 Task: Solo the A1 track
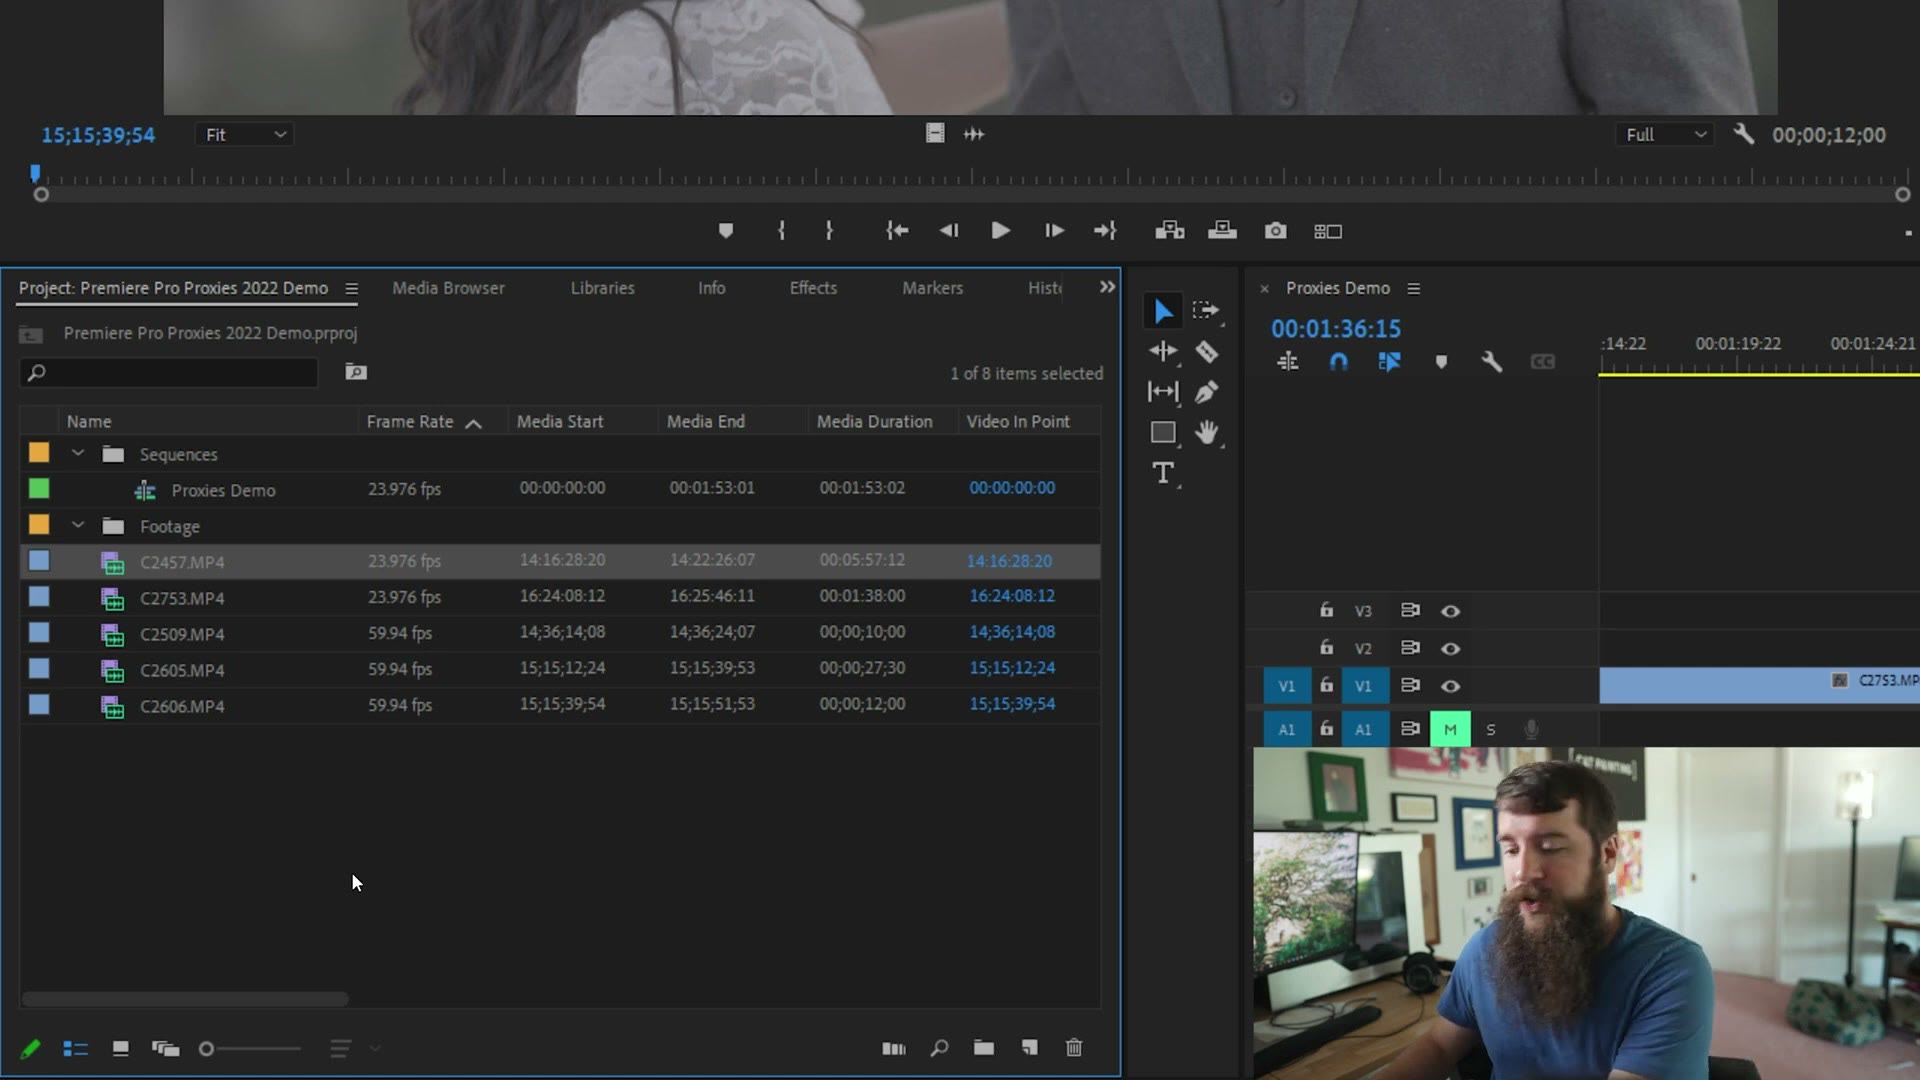(1490, 729)
